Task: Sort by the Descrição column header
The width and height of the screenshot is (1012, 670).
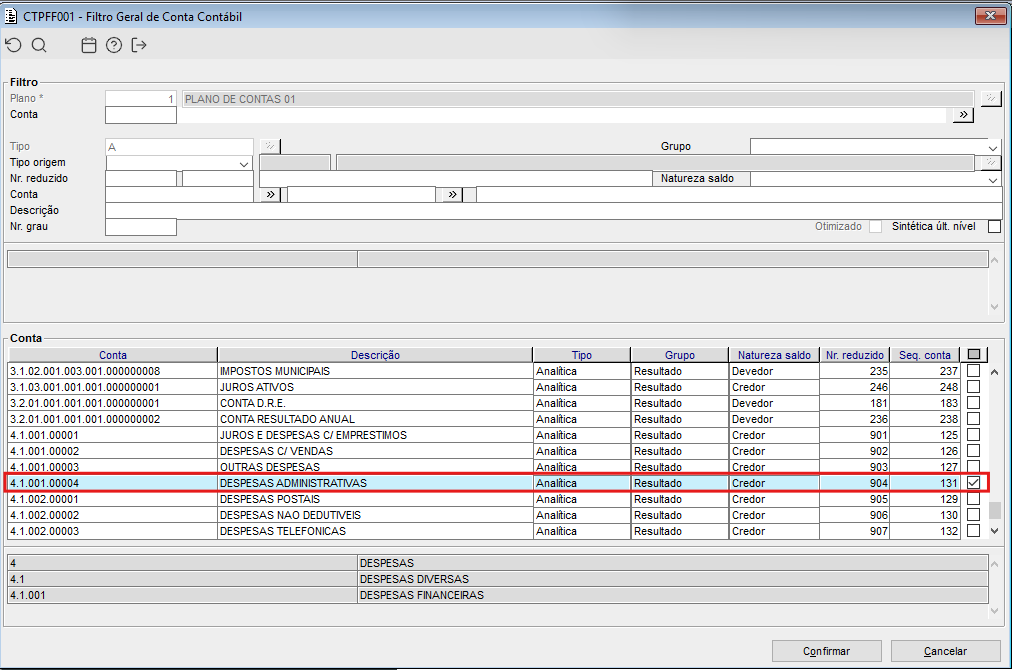Action: 375,355
